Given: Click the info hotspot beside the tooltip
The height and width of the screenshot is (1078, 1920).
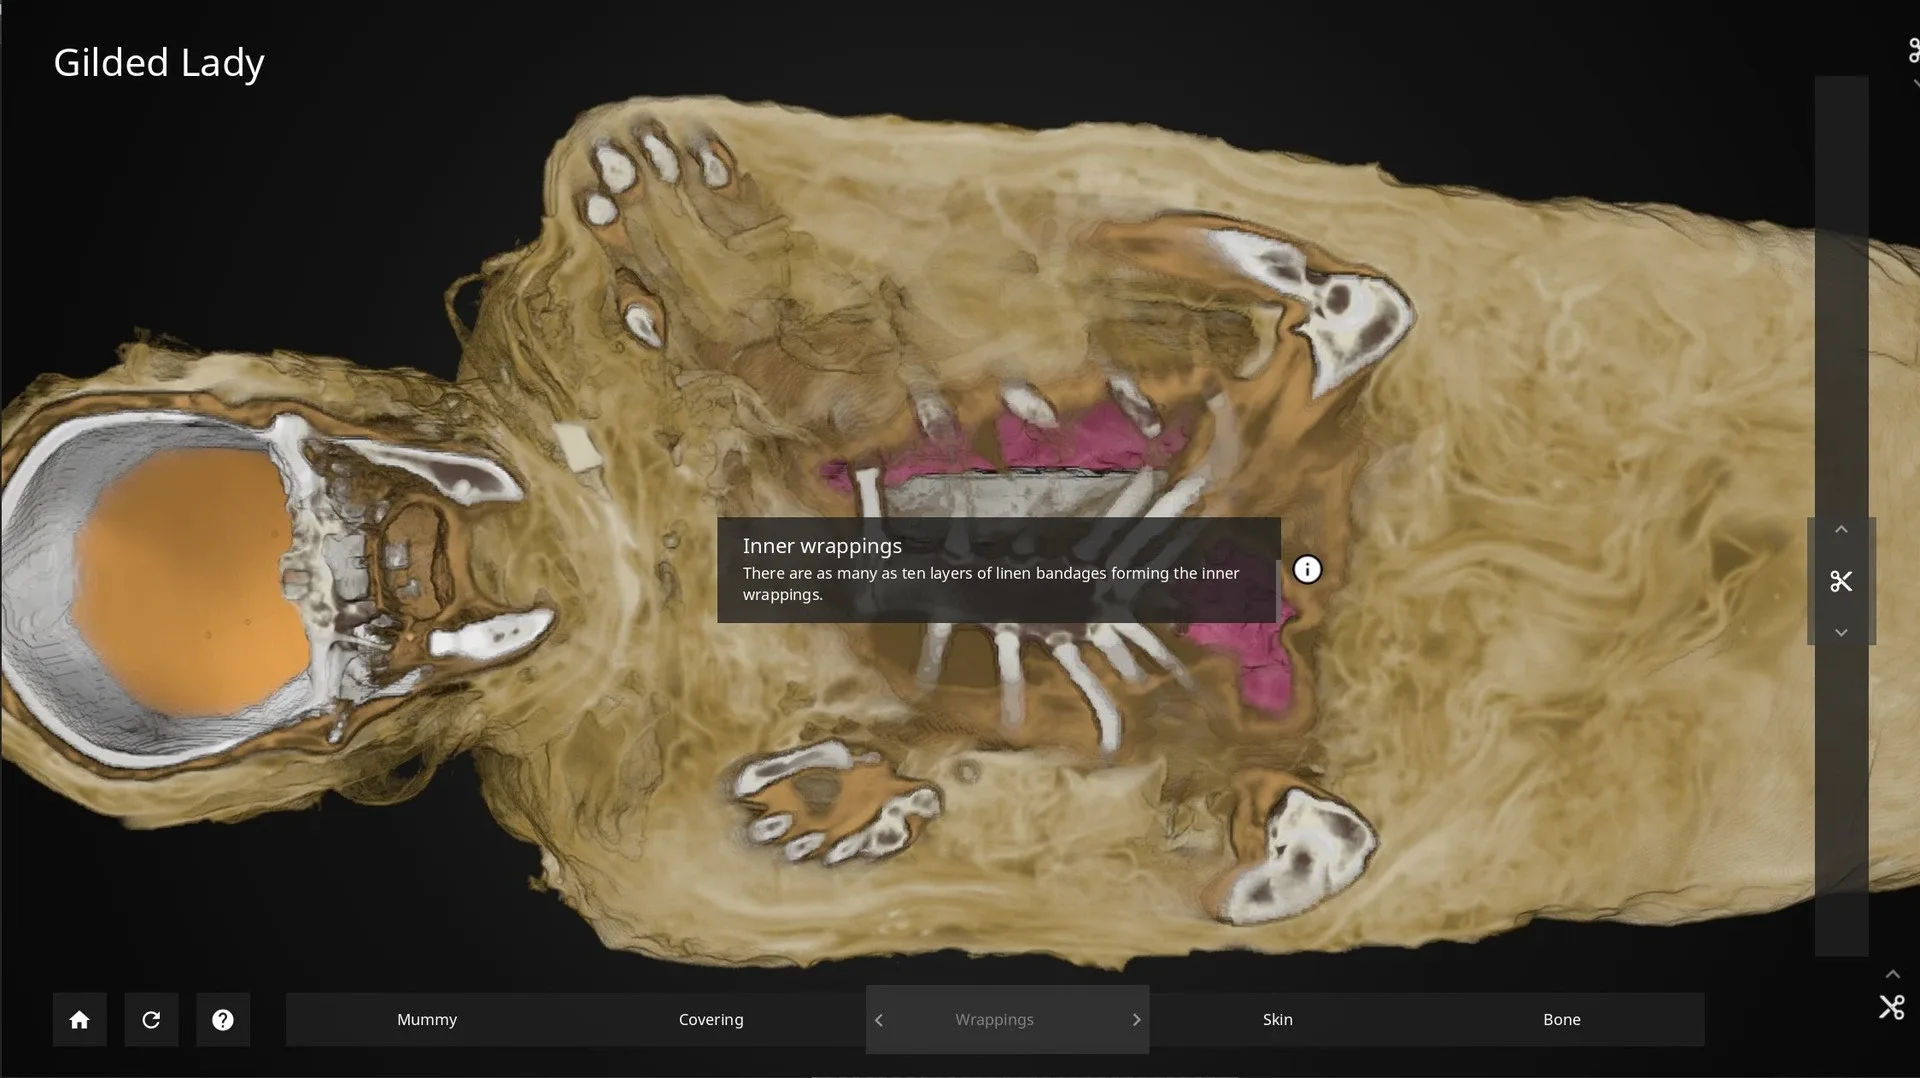Looking at the screenshot, I should 1307,570.
